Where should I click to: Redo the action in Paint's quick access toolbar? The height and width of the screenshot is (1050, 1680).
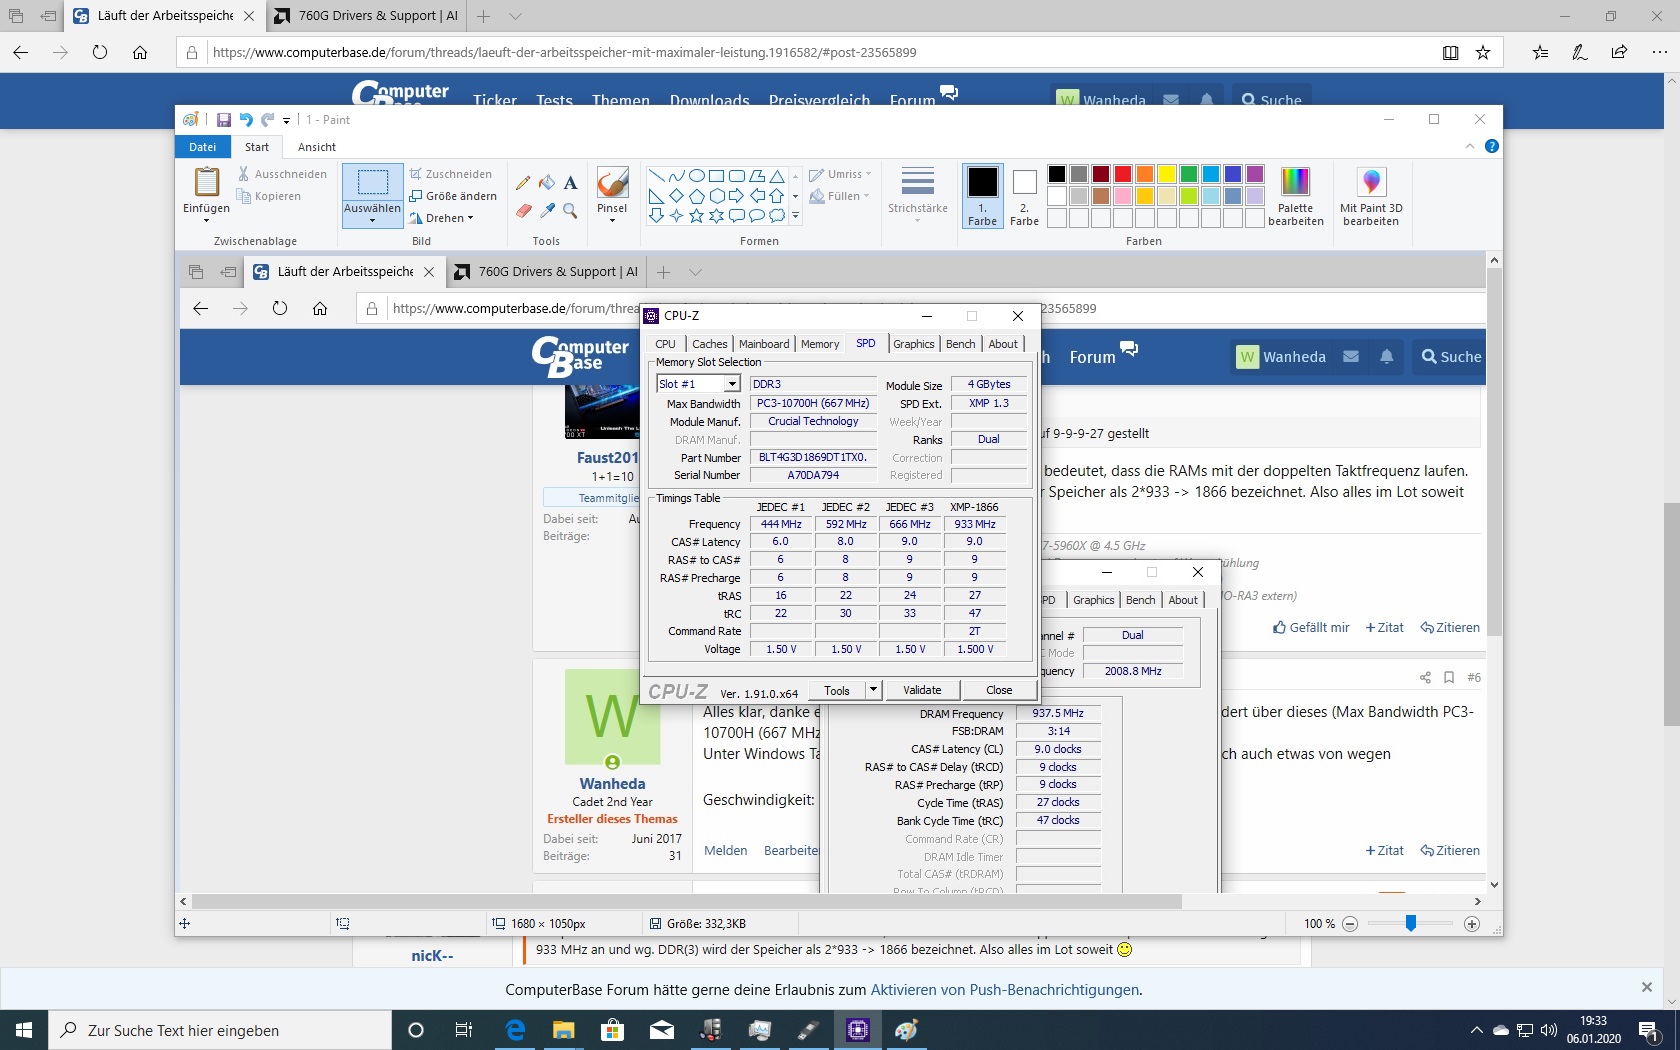pyautogui.click(x=267, y=120)
